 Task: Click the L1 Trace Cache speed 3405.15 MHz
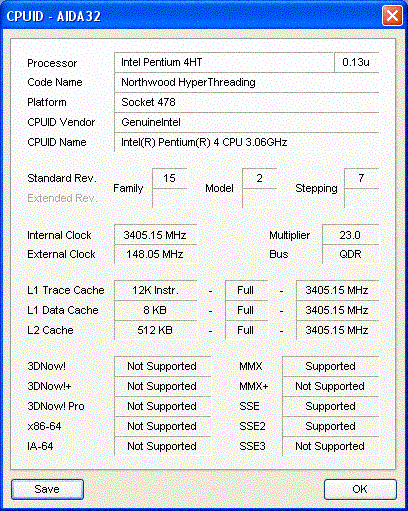pyautogui.click(x=337, y=290)
